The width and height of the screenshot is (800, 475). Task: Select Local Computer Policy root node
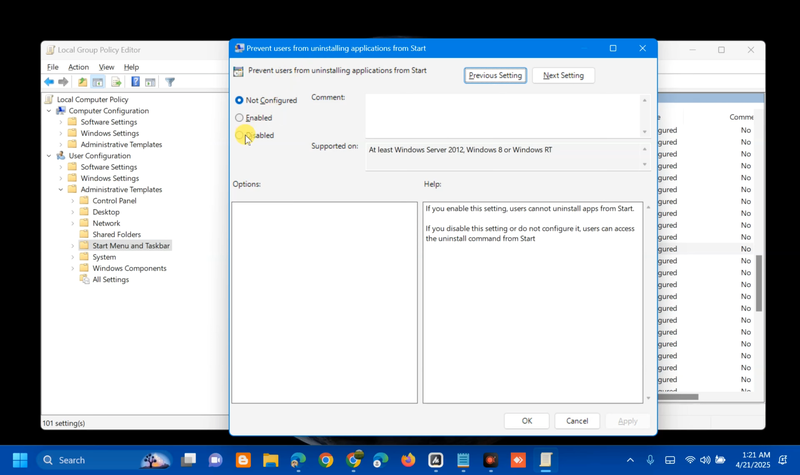tap(92, 99)
